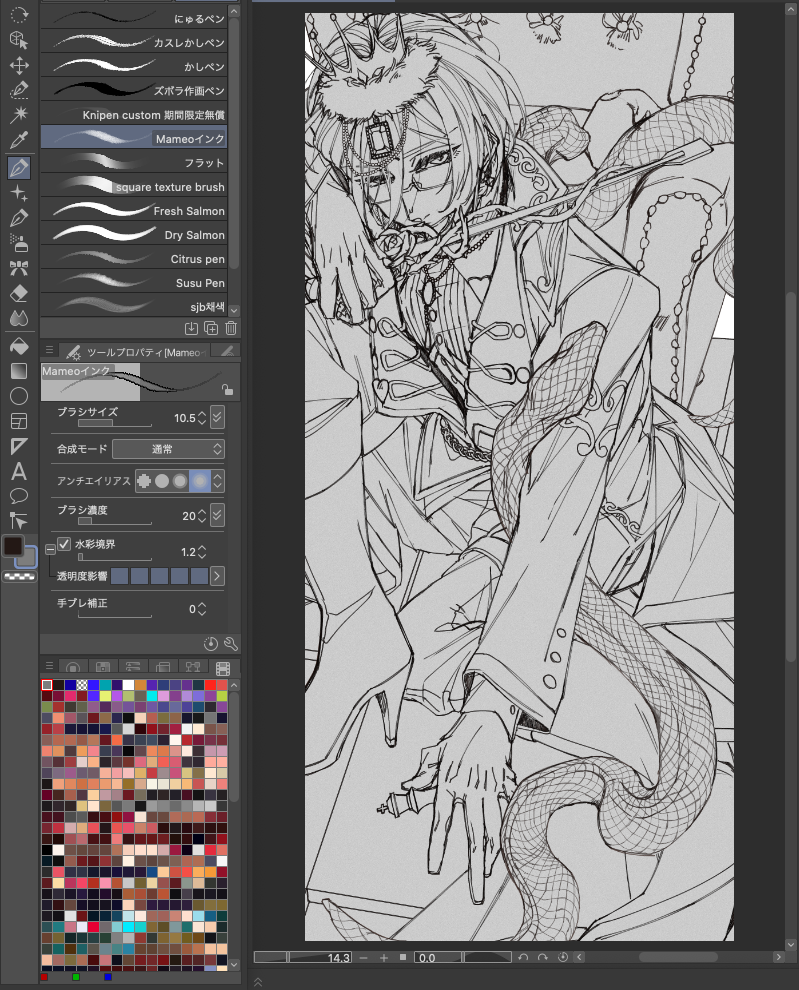The width and height of the screenshot is (799, 990).
Task: Click main drawing color swatch
Action: (x=13, y=546)
